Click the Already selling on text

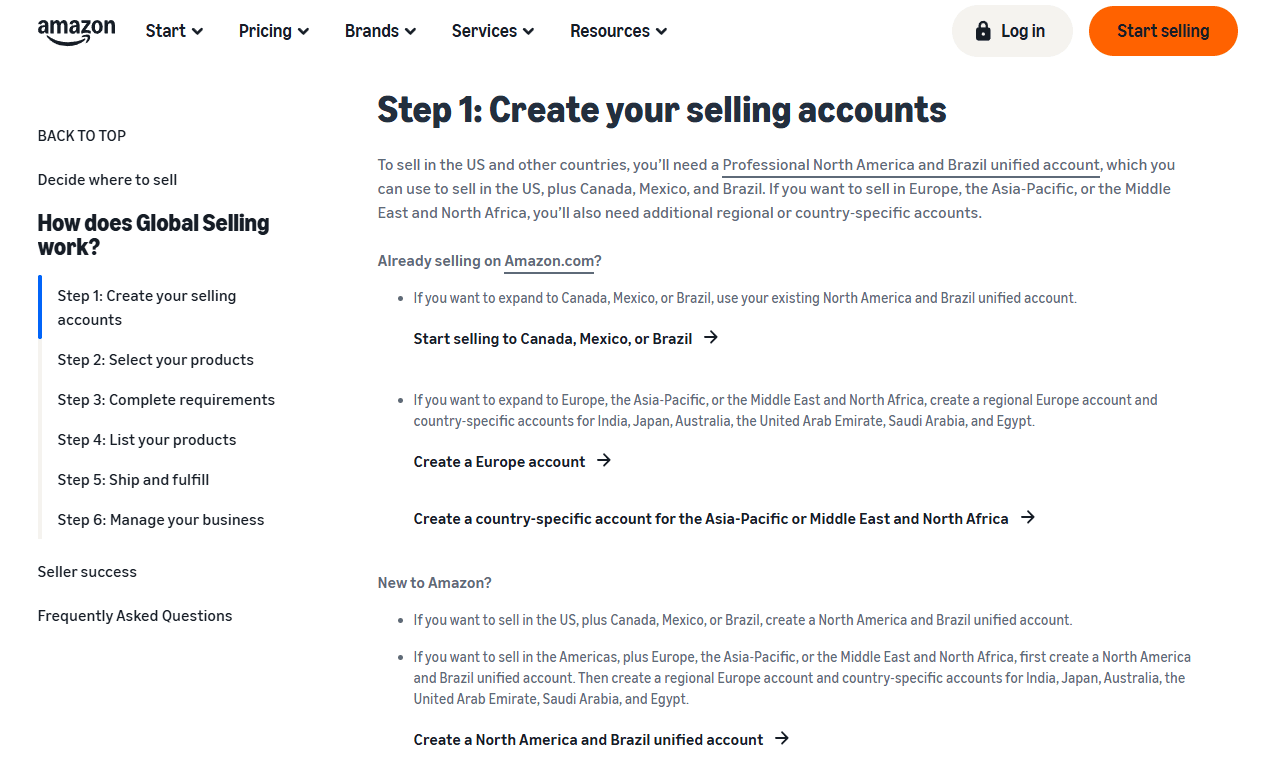[x=439, y=261]
